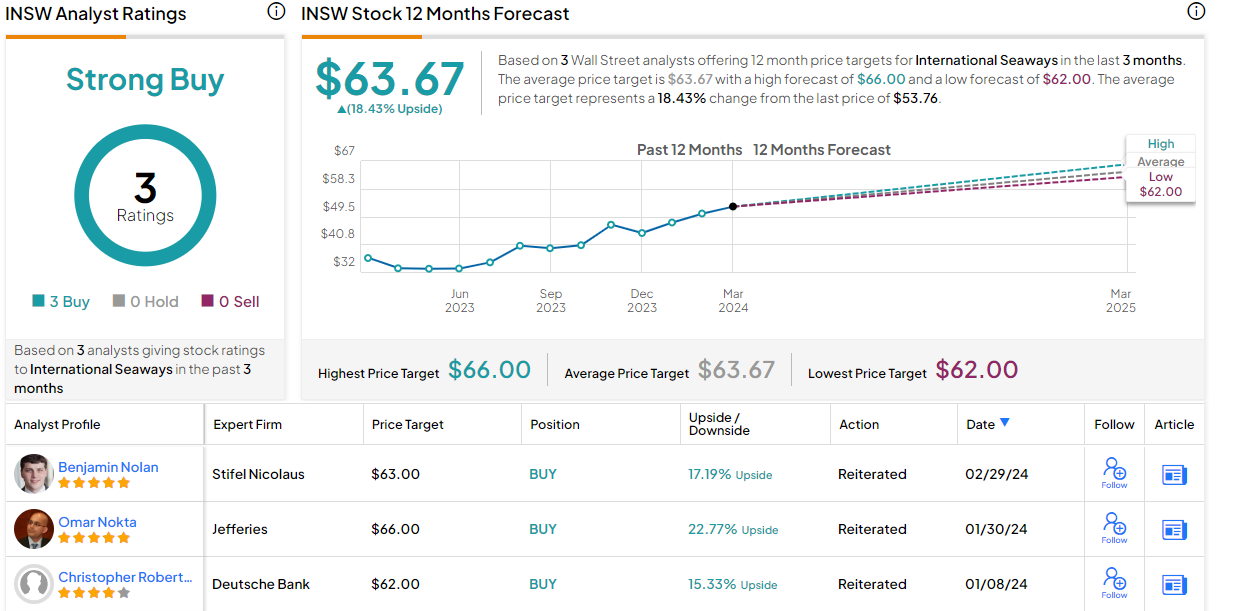
Task: Click the March 2024 chart data point
Action: click(733, 206)
